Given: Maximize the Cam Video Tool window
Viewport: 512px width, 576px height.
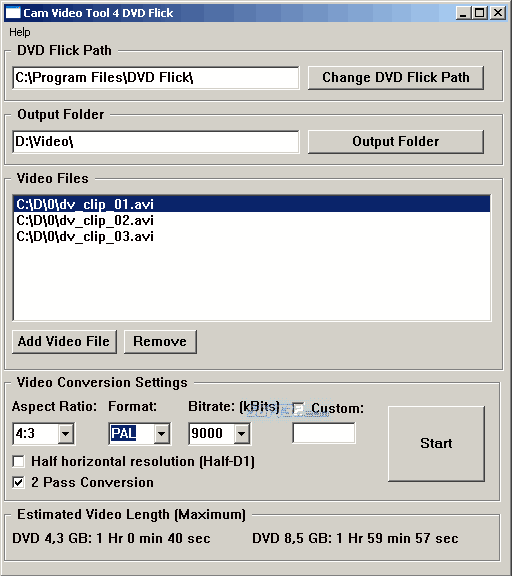Looking at the screenshot, I should pyautogui.click(x=480, y=13).
